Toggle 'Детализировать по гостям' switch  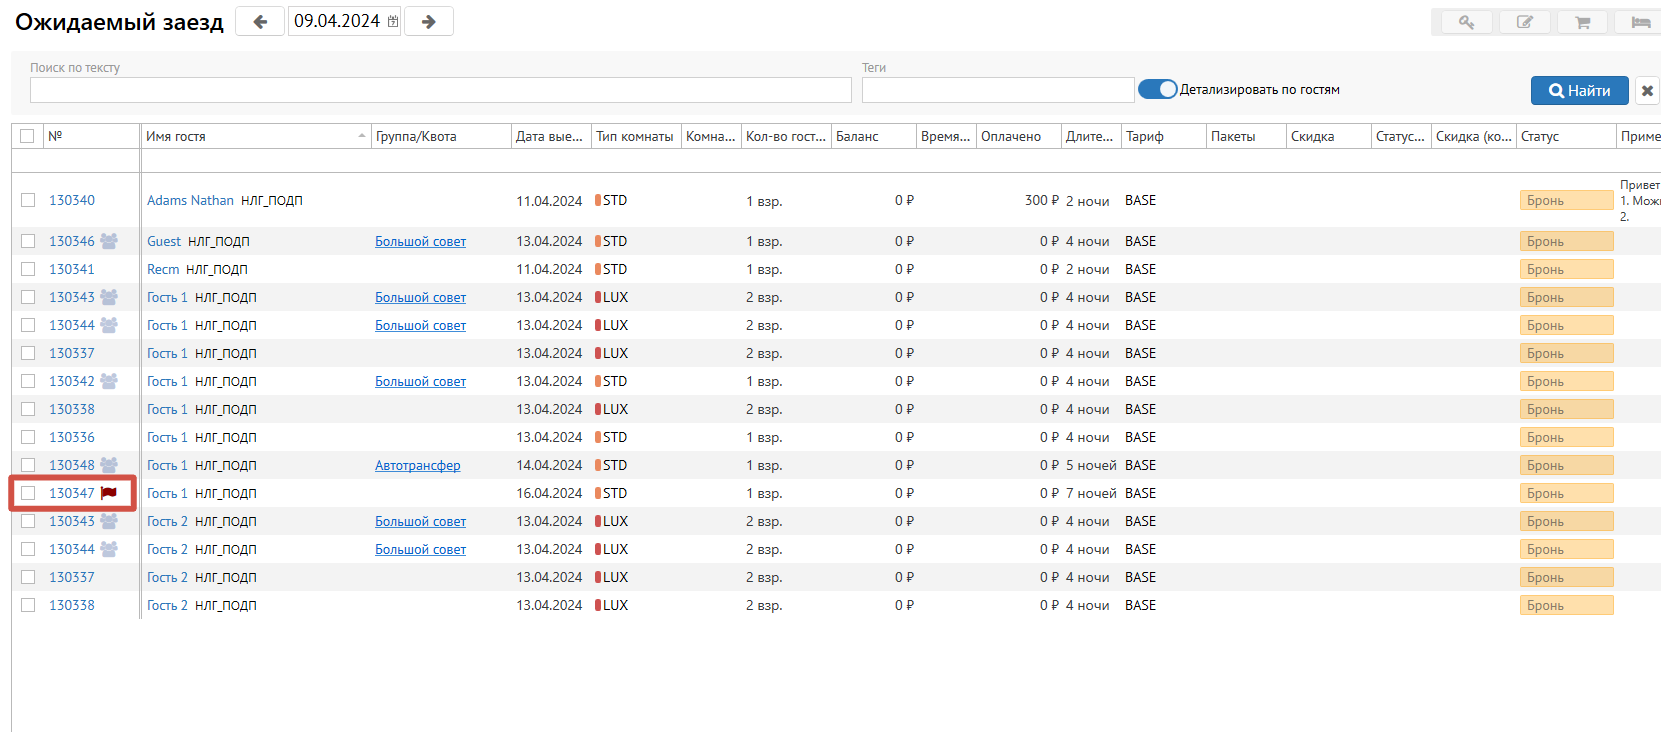click(x=1158, y=90)
